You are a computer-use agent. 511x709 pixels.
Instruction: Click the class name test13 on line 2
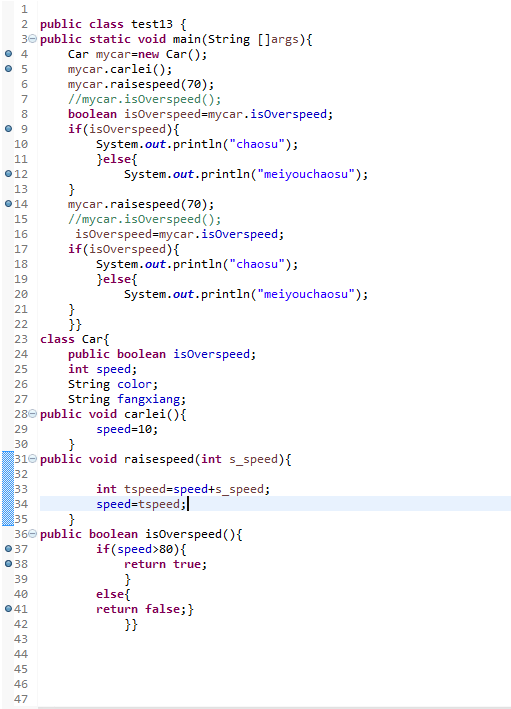152,24
